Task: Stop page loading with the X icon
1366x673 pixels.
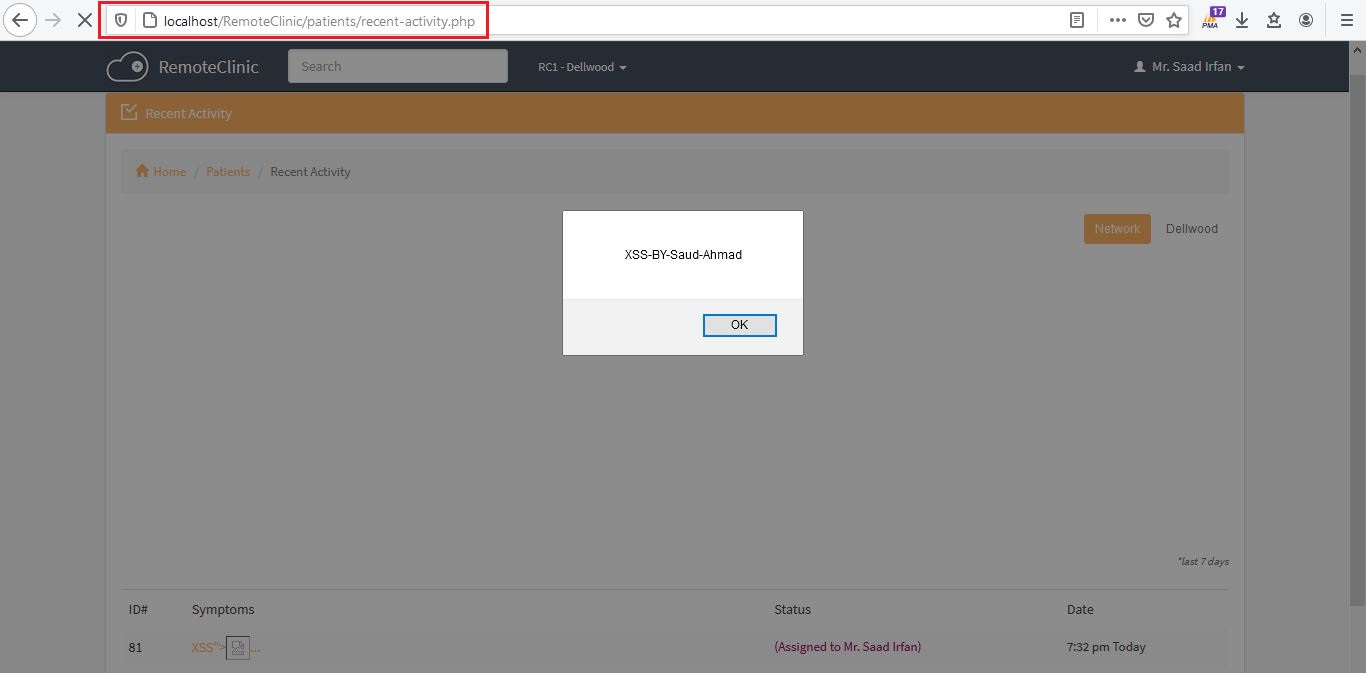Action: pos(85,20)
